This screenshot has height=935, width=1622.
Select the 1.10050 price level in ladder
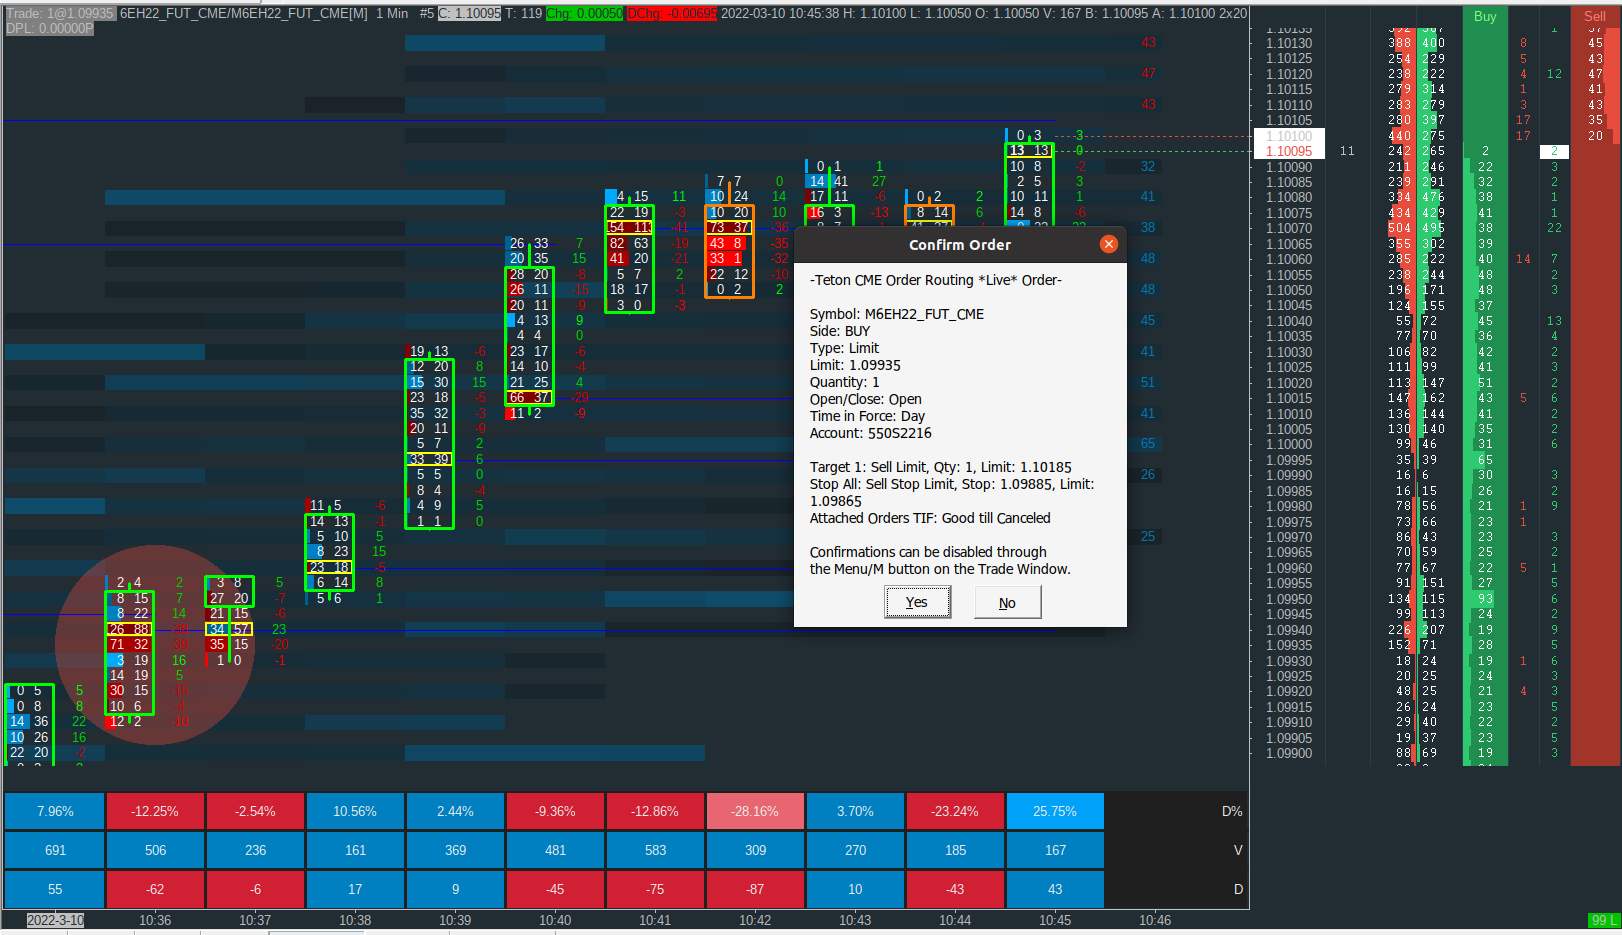point(1289,290)
